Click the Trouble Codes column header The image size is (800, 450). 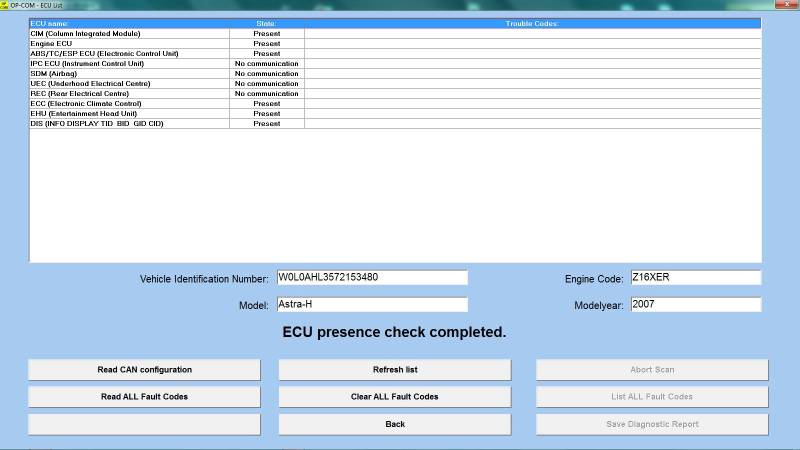click(x=532, y=23)
